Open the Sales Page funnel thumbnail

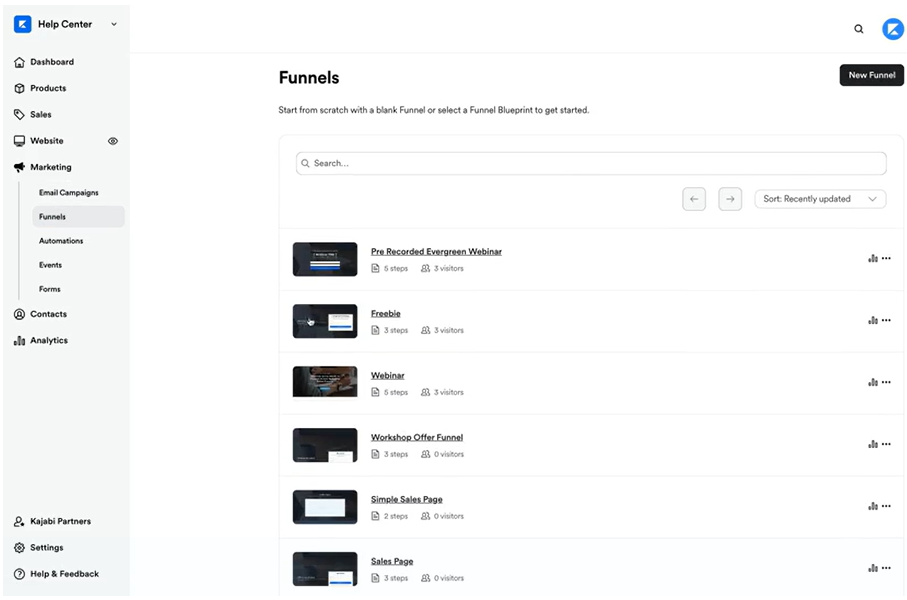[x=325, y=568]
